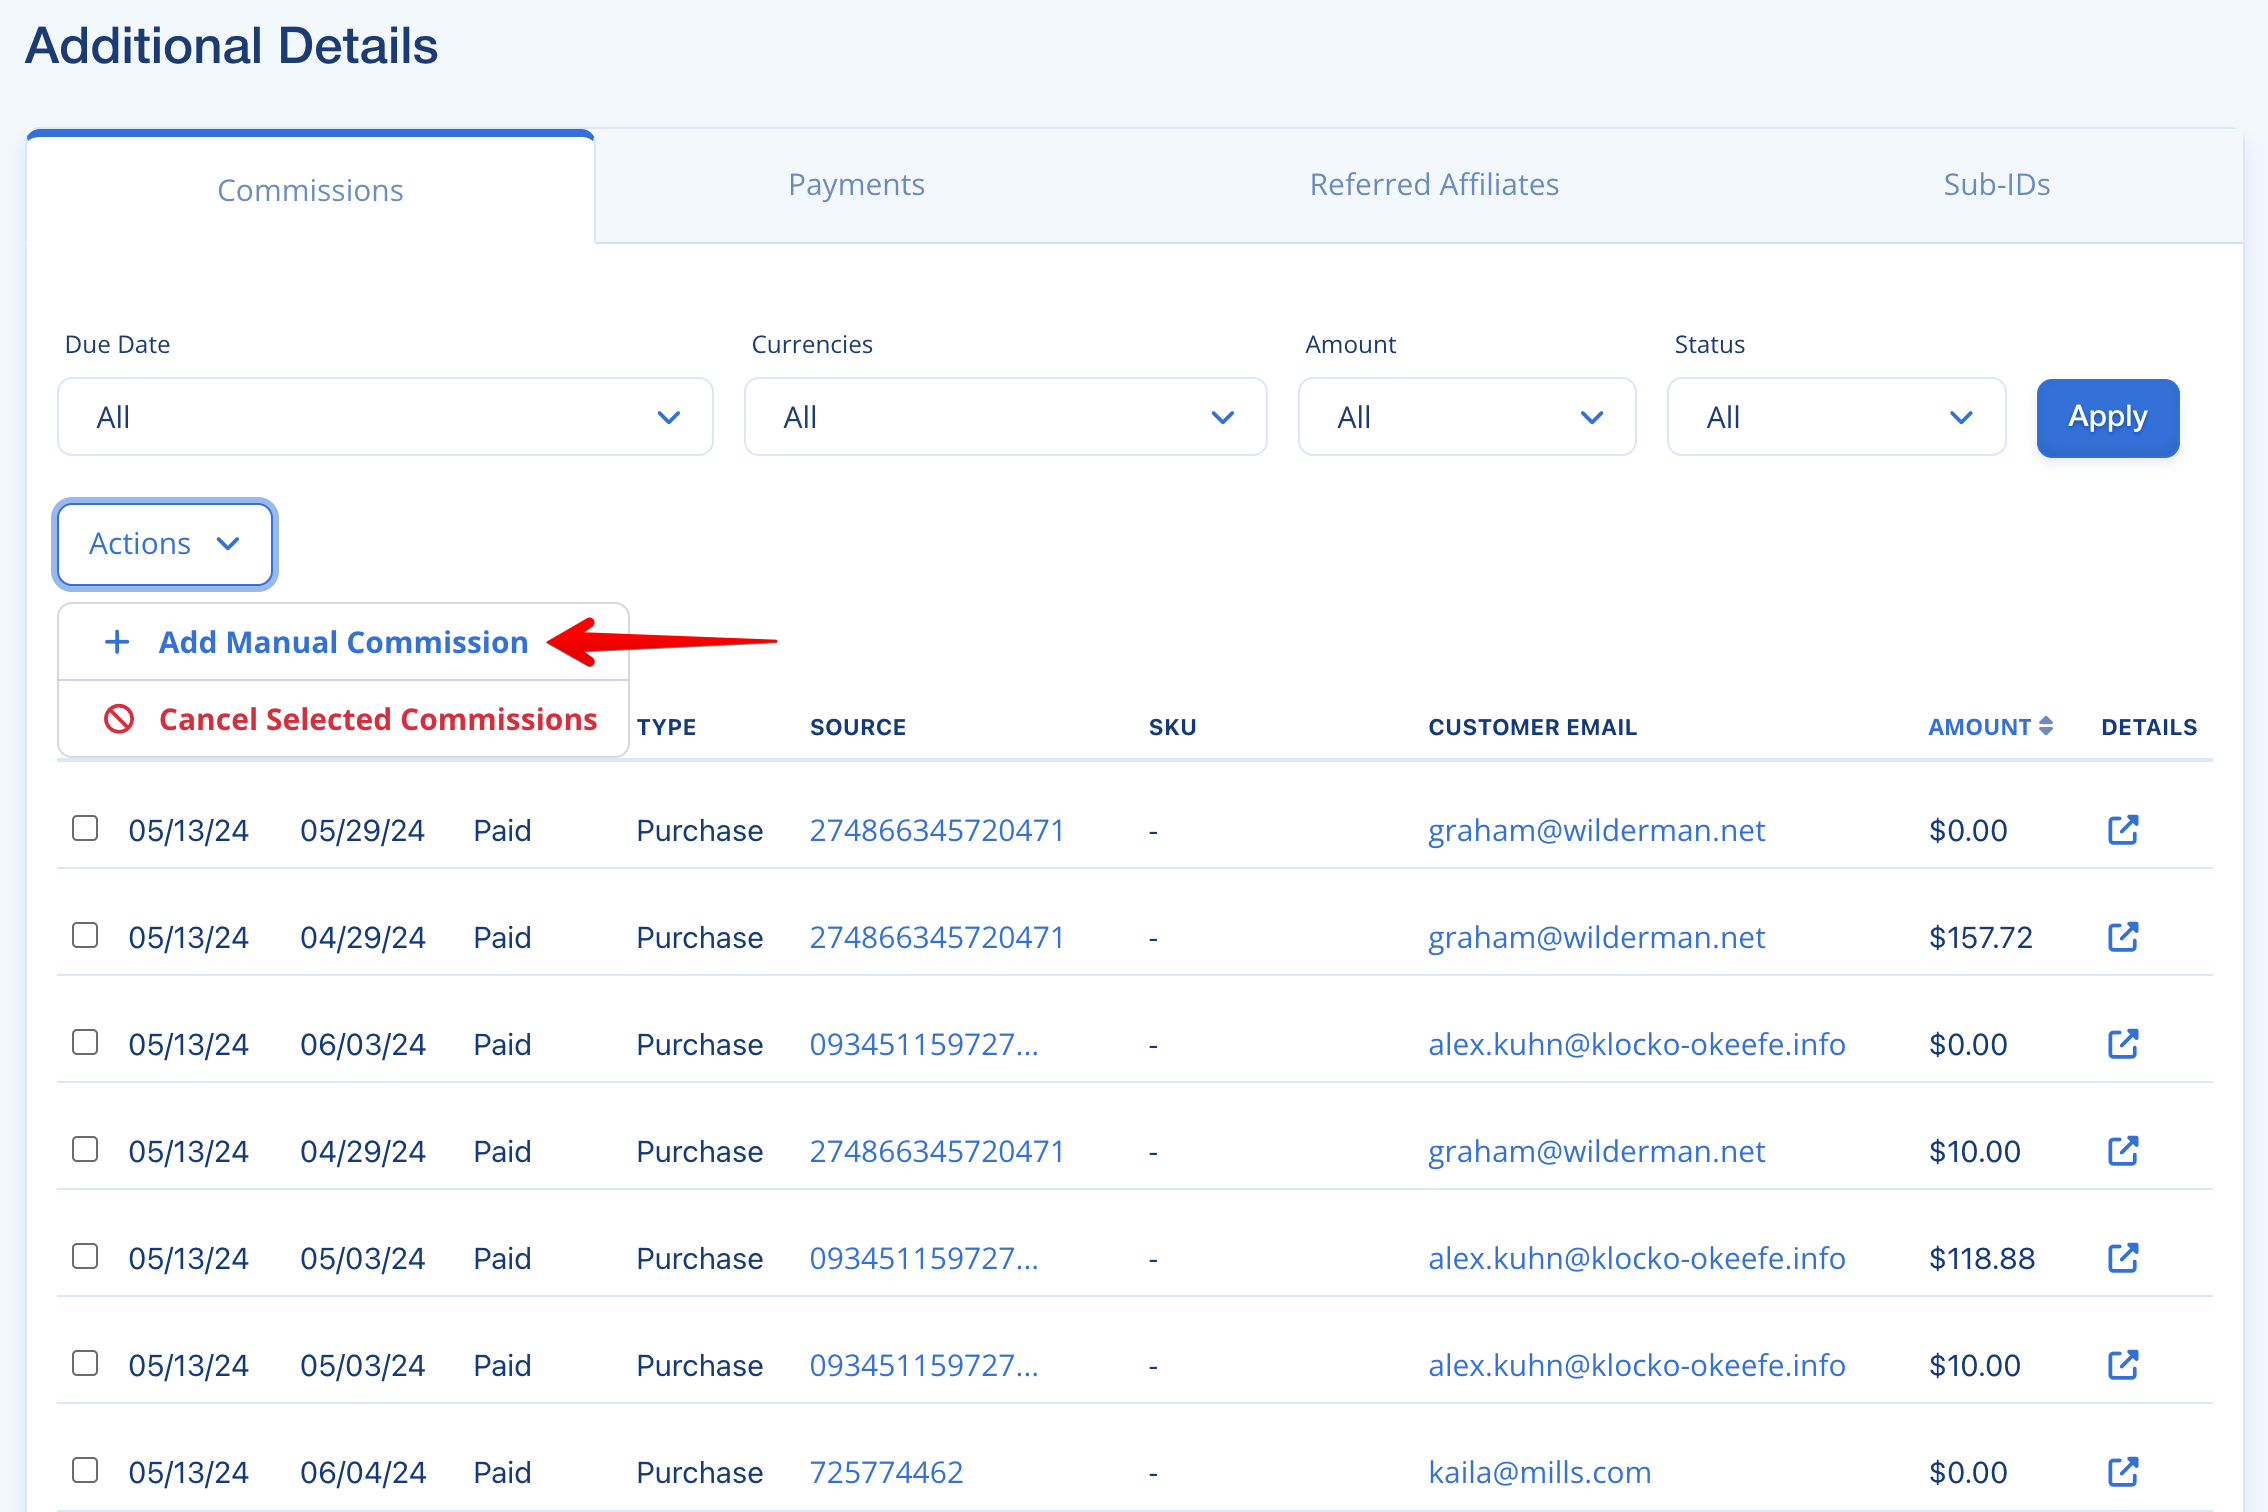This screenshot has height=1512, width=2268.
Task: Open the Referred Affiliates tab
Action: pyautogui.click(x=1434, y=185)
